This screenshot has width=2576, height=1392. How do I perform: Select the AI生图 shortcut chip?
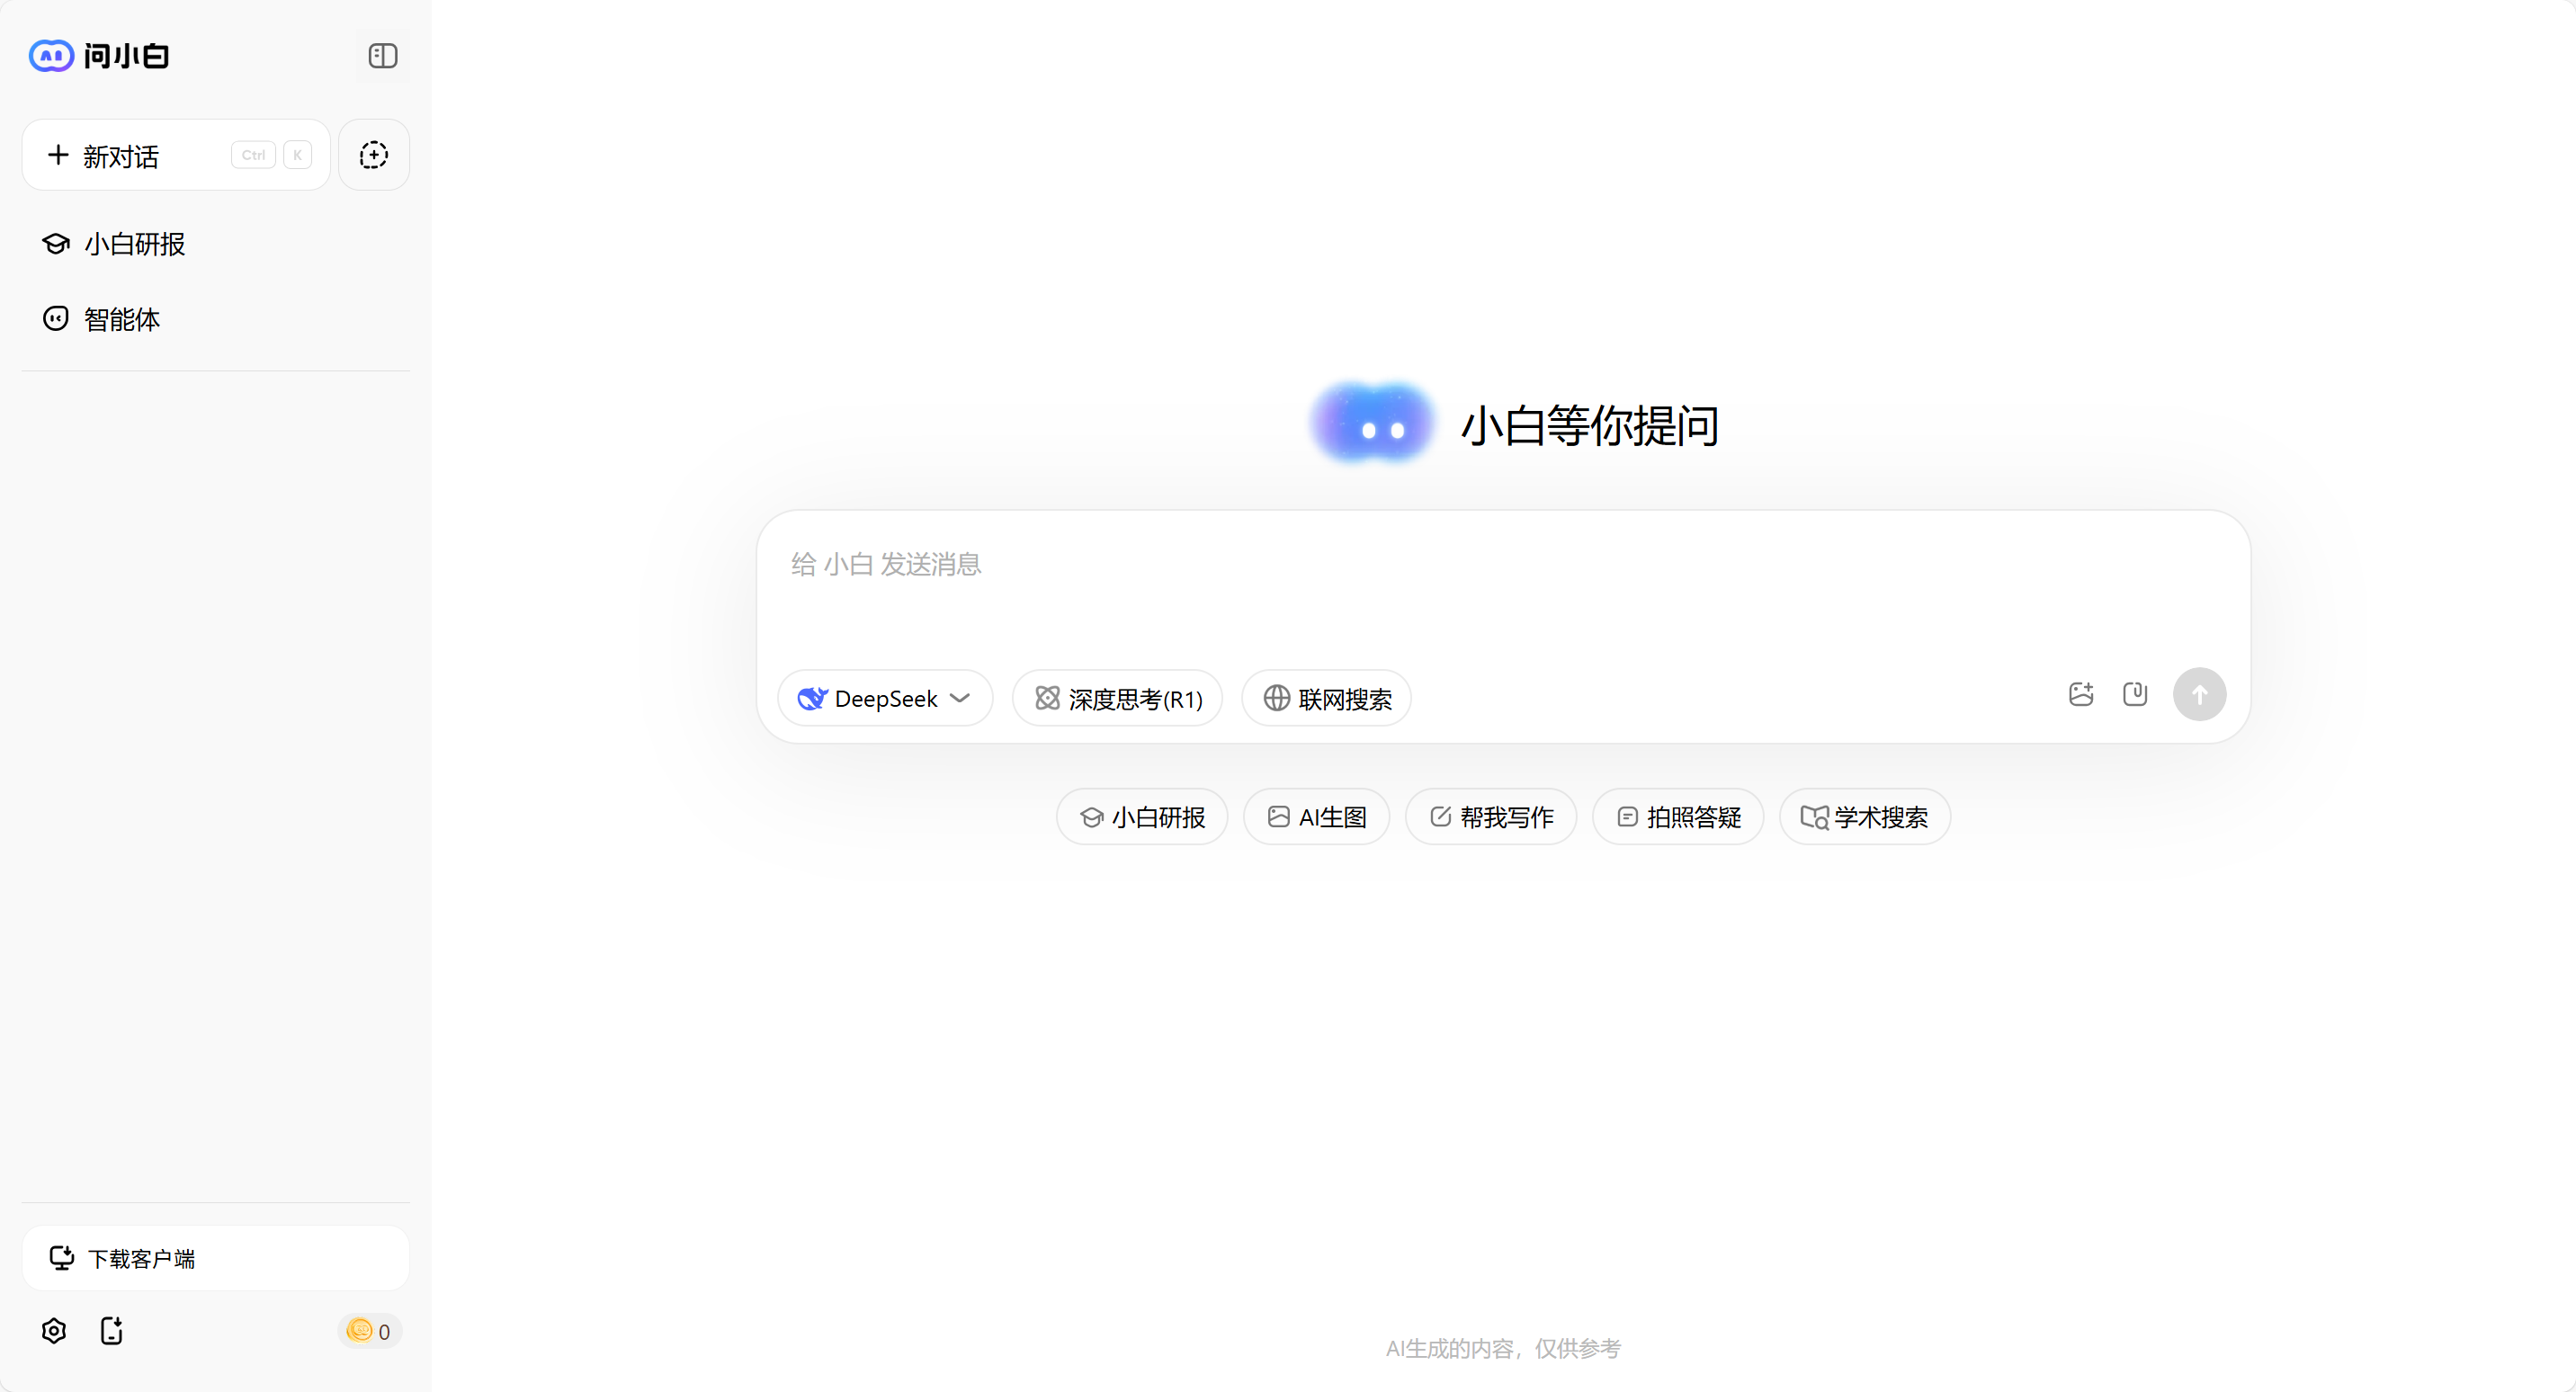click(1317, 817)
